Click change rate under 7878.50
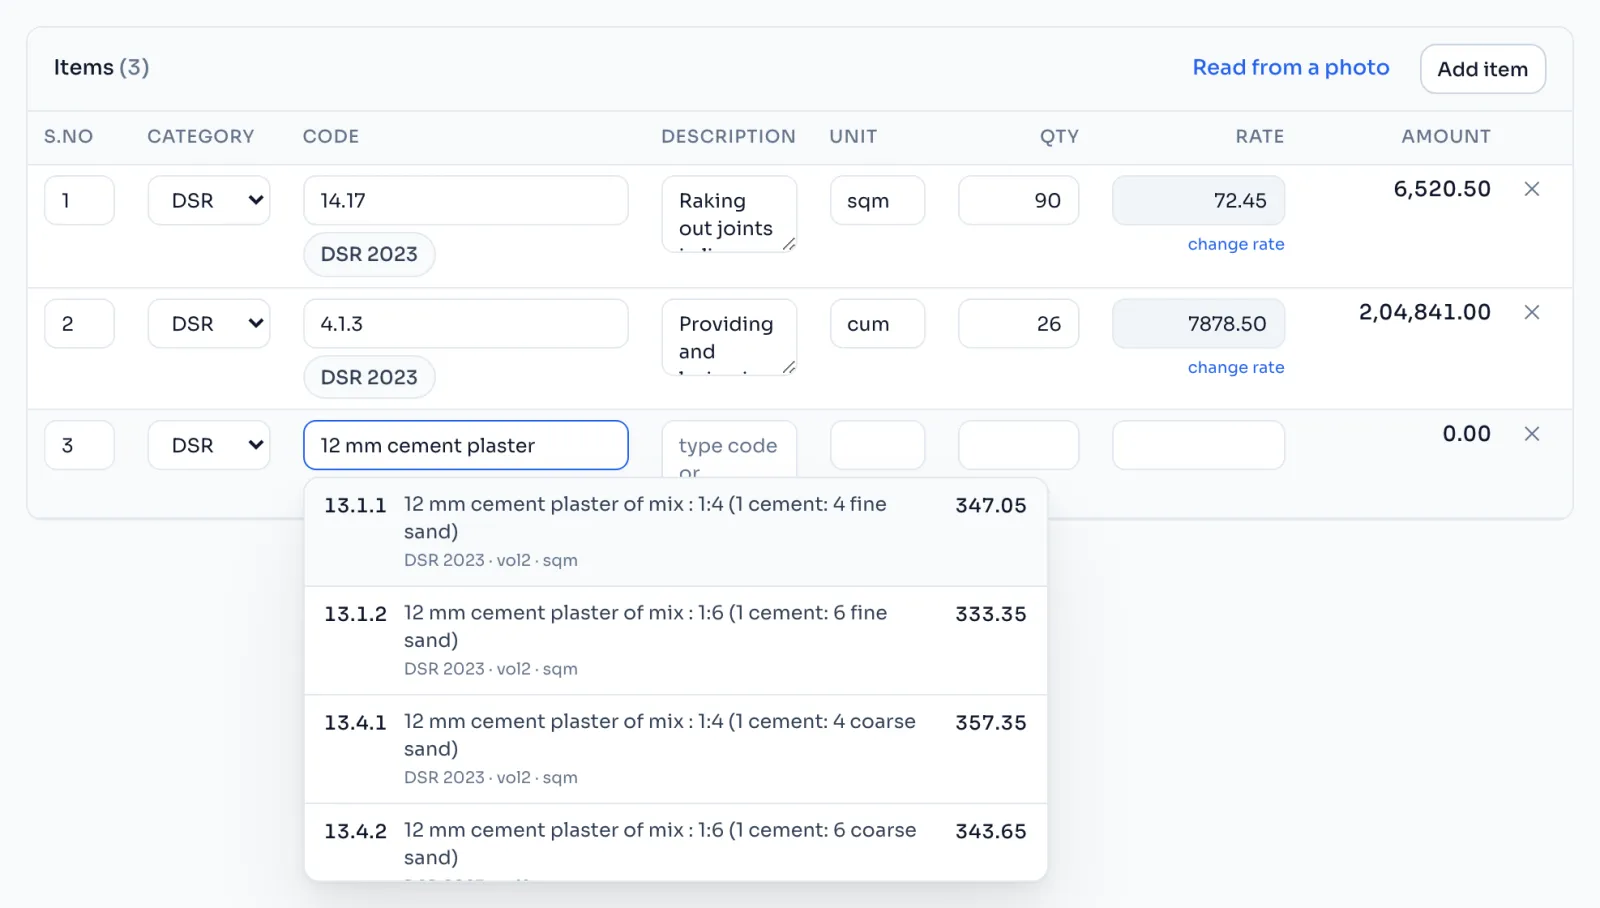1600x908 pixels. (1236, 367)
